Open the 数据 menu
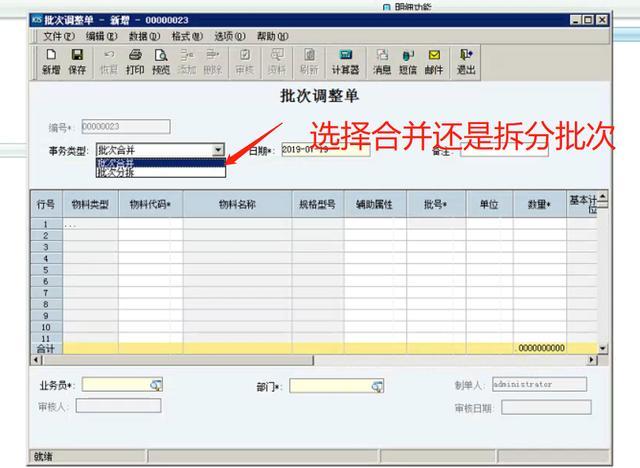 coord(144,36)
